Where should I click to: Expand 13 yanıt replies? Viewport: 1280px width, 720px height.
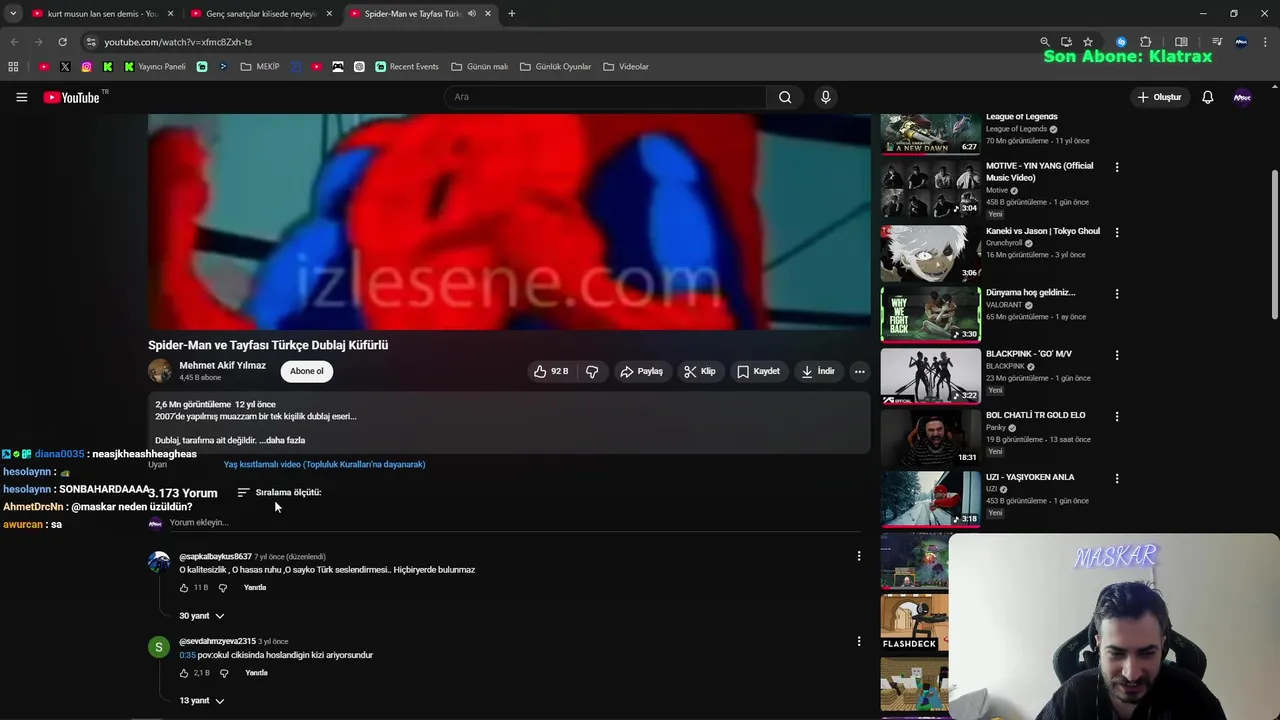[202, 701]
